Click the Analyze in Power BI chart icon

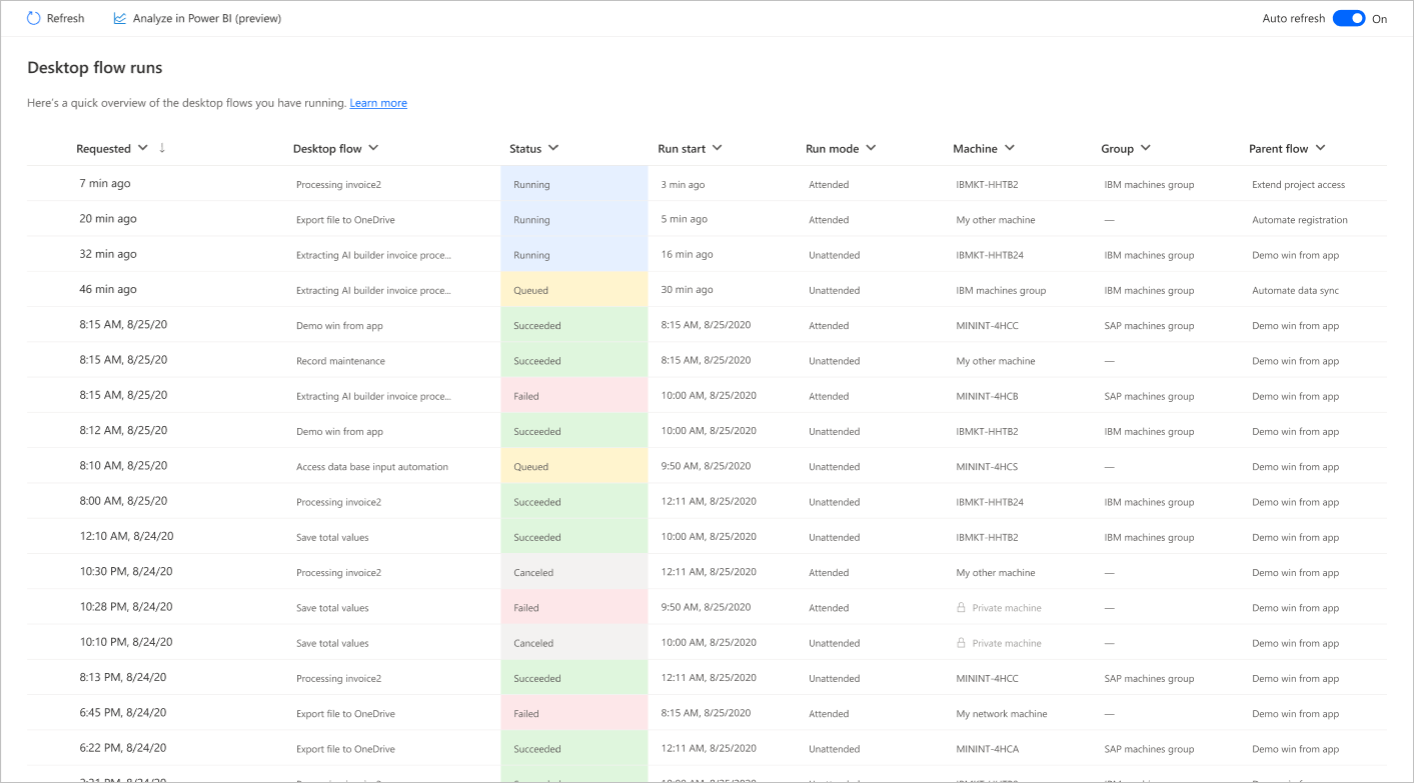point(120,18)
